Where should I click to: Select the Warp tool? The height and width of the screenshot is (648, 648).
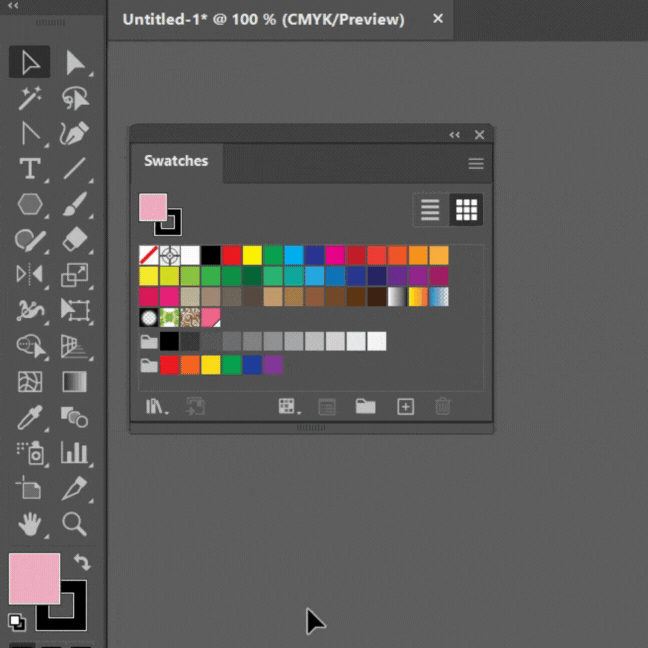[31, 310]
